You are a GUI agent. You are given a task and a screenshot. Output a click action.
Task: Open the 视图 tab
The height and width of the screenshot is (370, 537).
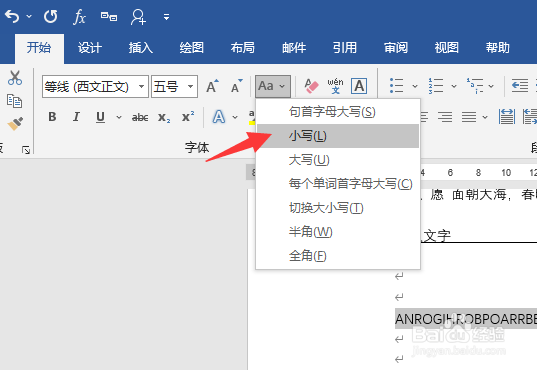(447, 48)
